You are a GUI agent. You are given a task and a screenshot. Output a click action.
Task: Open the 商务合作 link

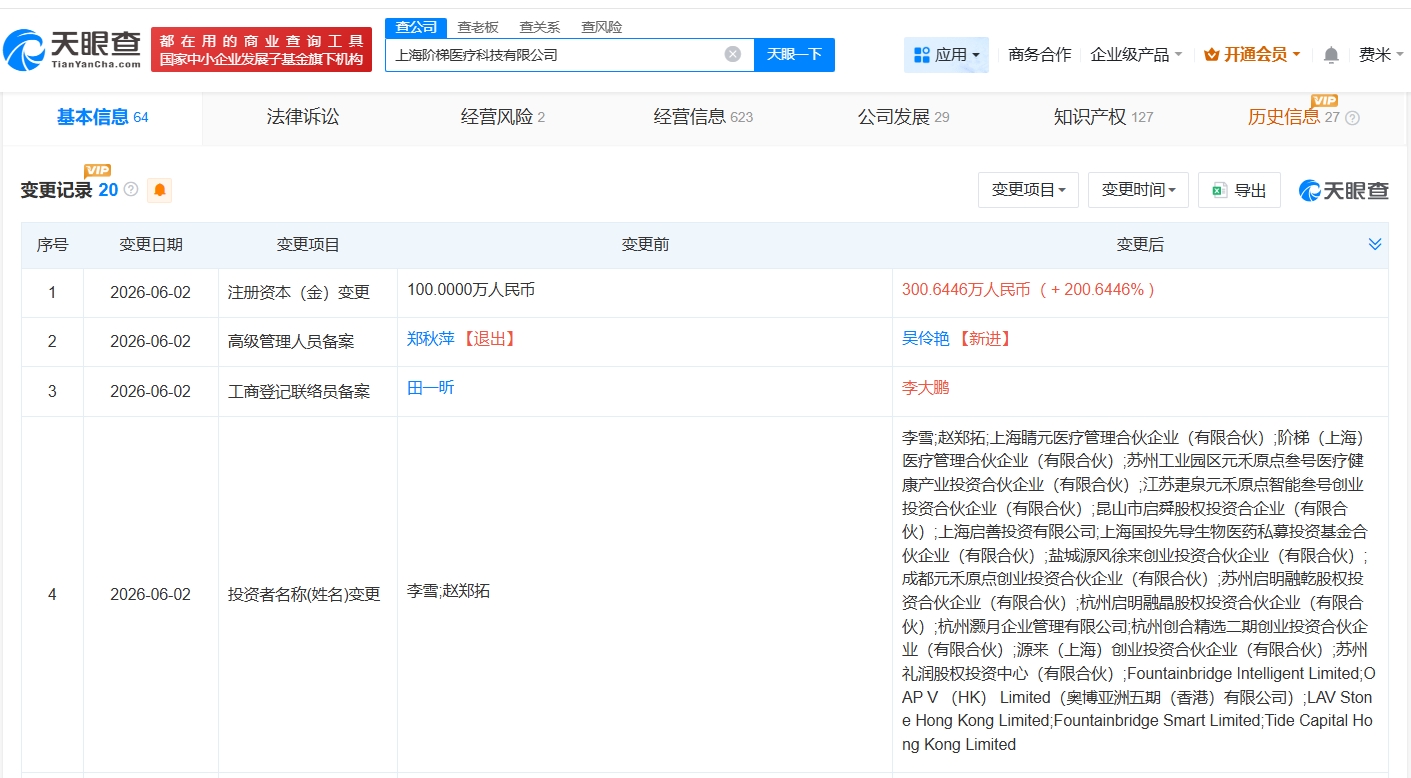(x=1040, y=55)
